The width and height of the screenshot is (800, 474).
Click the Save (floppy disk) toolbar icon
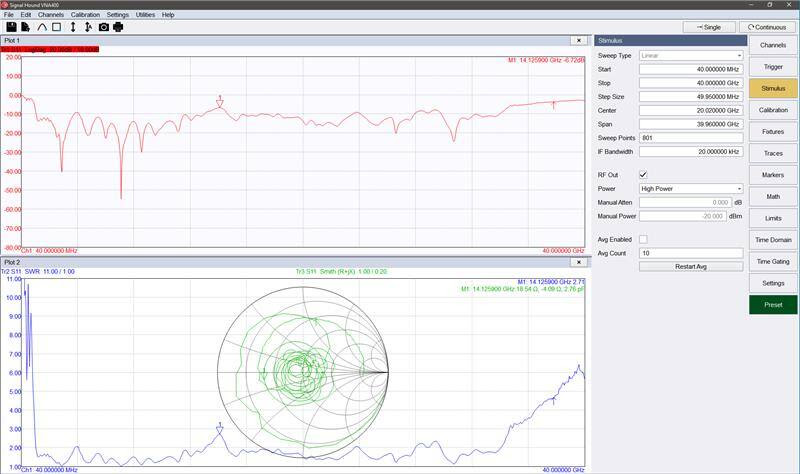point(11,27)
